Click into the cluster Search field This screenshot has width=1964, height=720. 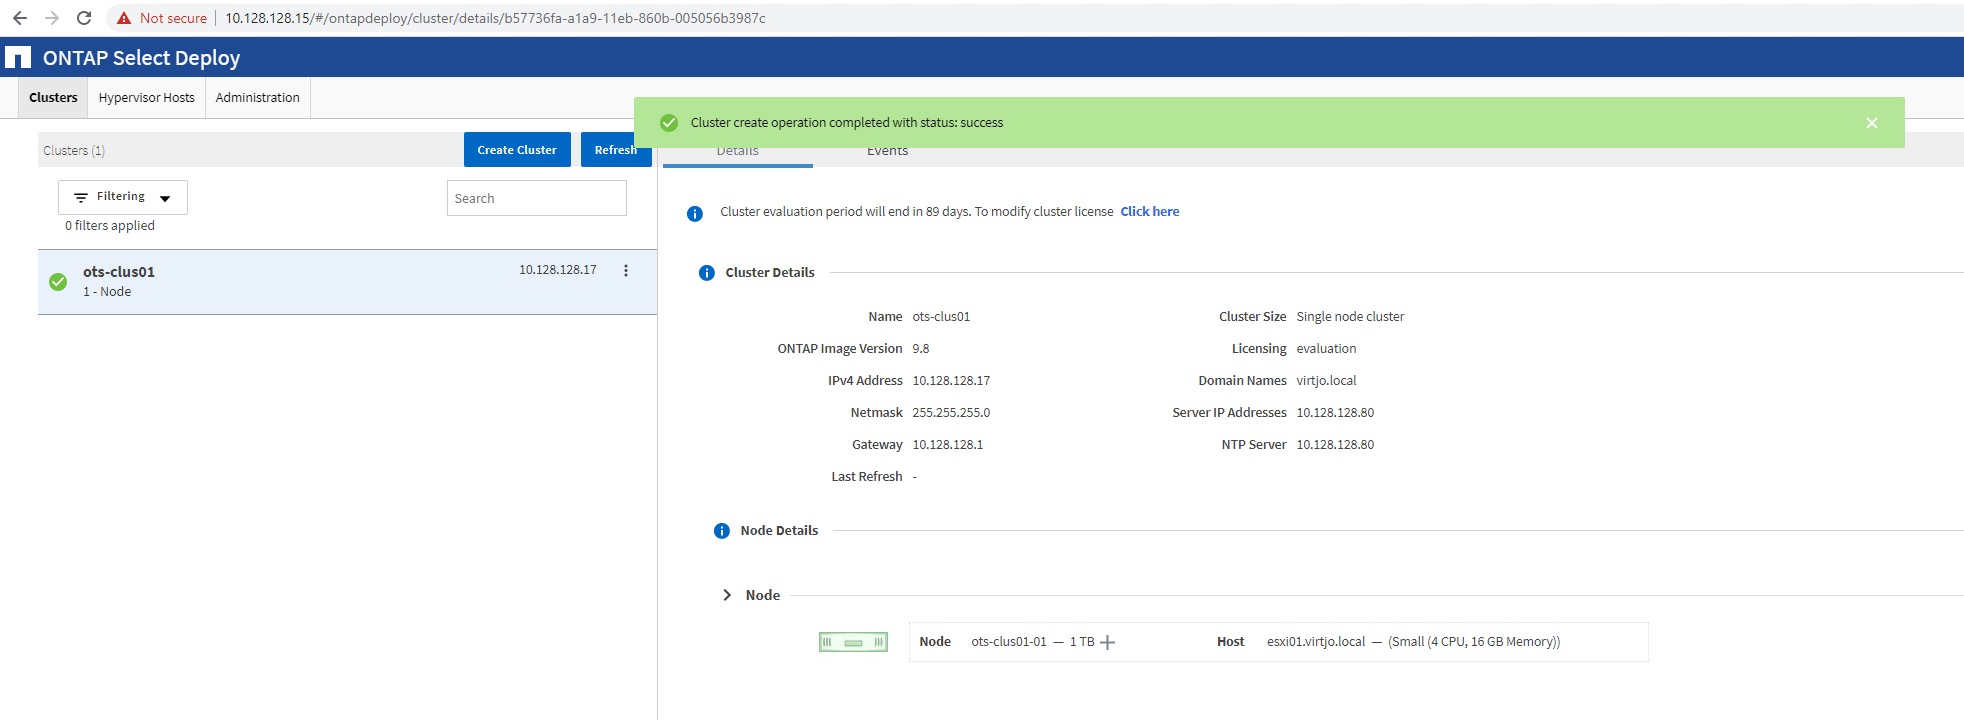(536, 198)
